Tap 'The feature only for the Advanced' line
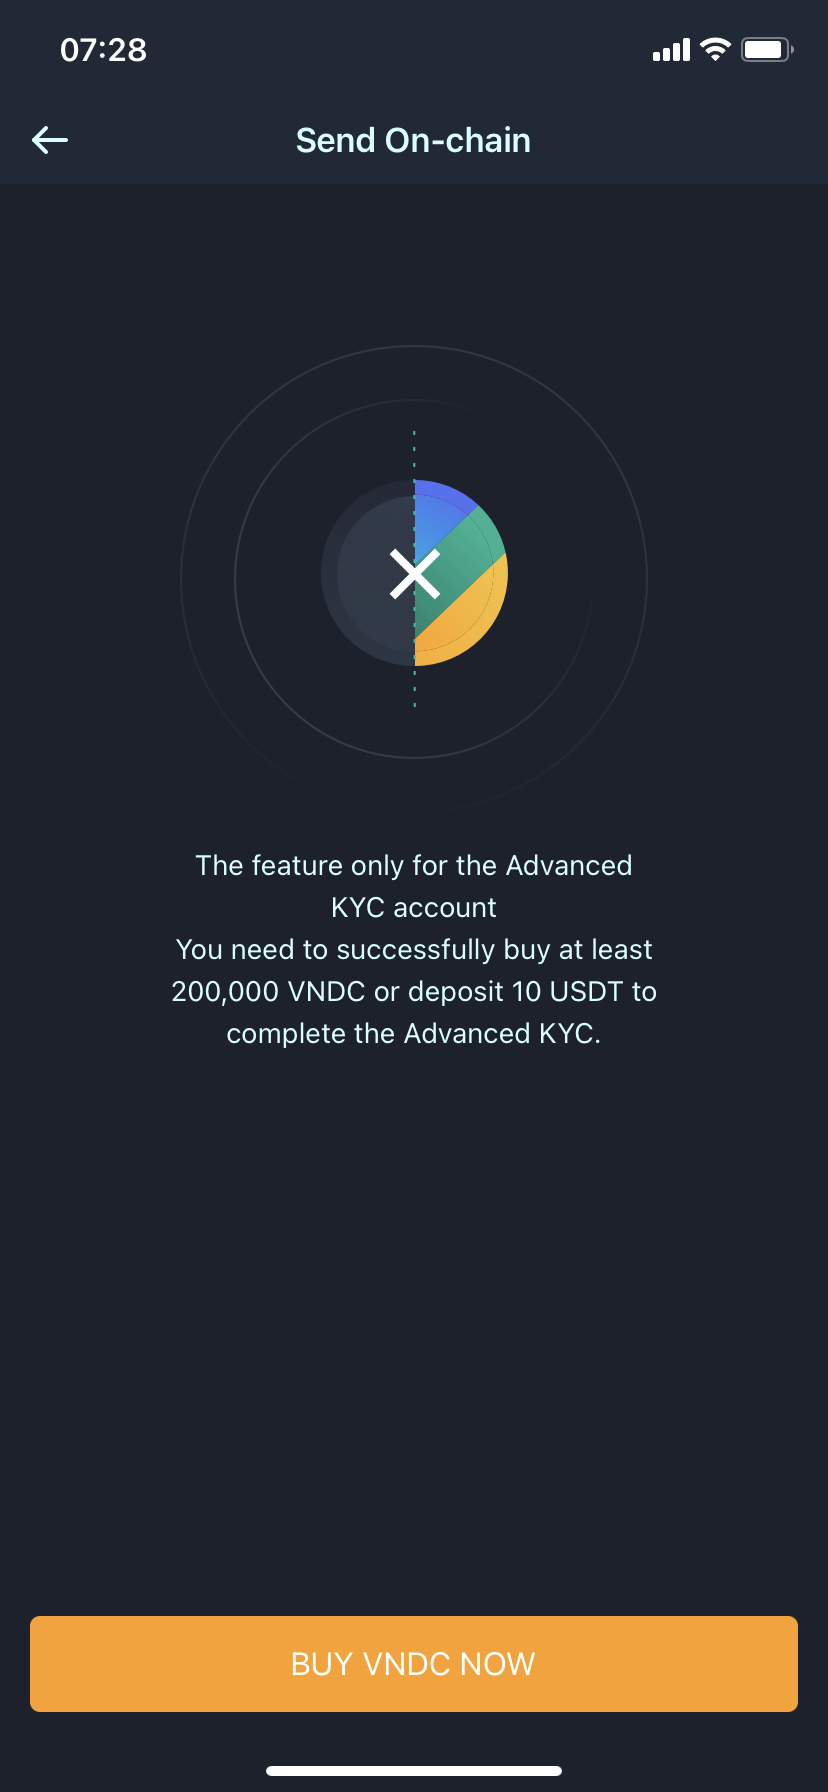Viewport: 828px width, 1792px height. pyautogui.click(x=414, y=865)
